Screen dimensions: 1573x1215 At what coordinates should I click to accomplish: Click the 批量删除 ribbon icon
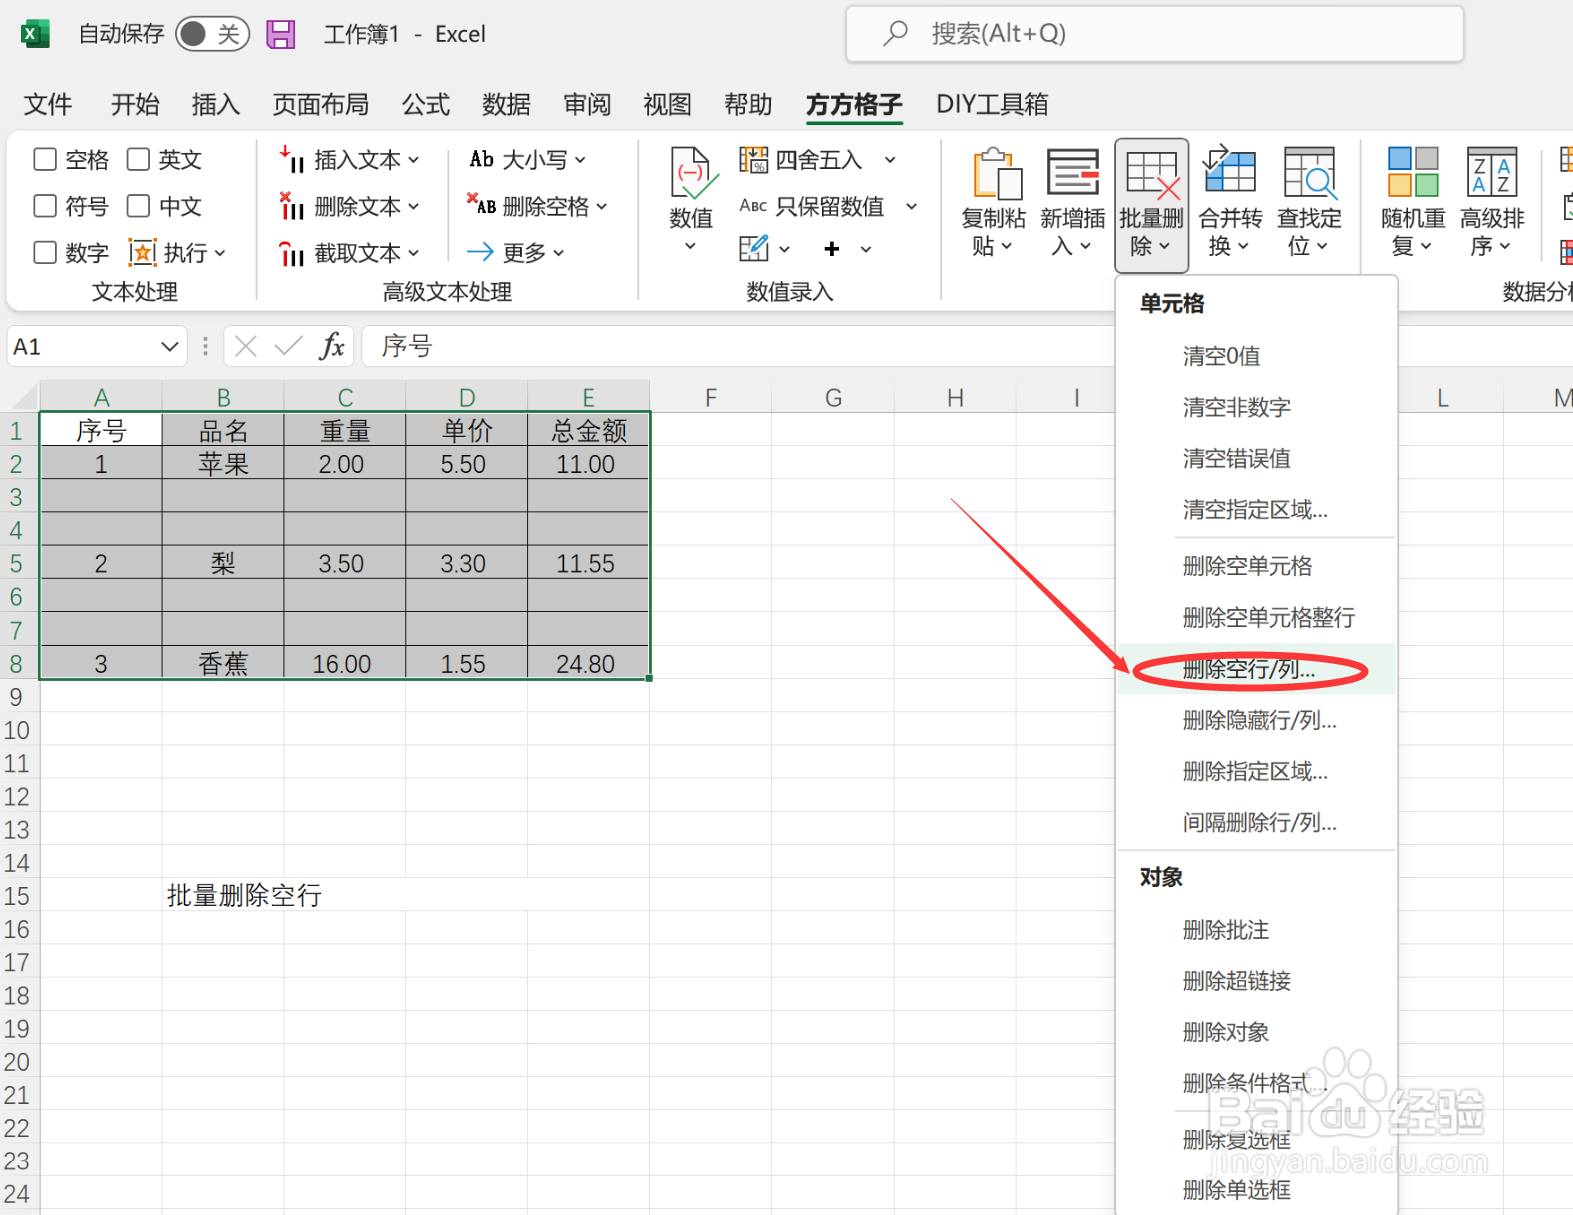pyautogui.click(x=1152, y=173)
